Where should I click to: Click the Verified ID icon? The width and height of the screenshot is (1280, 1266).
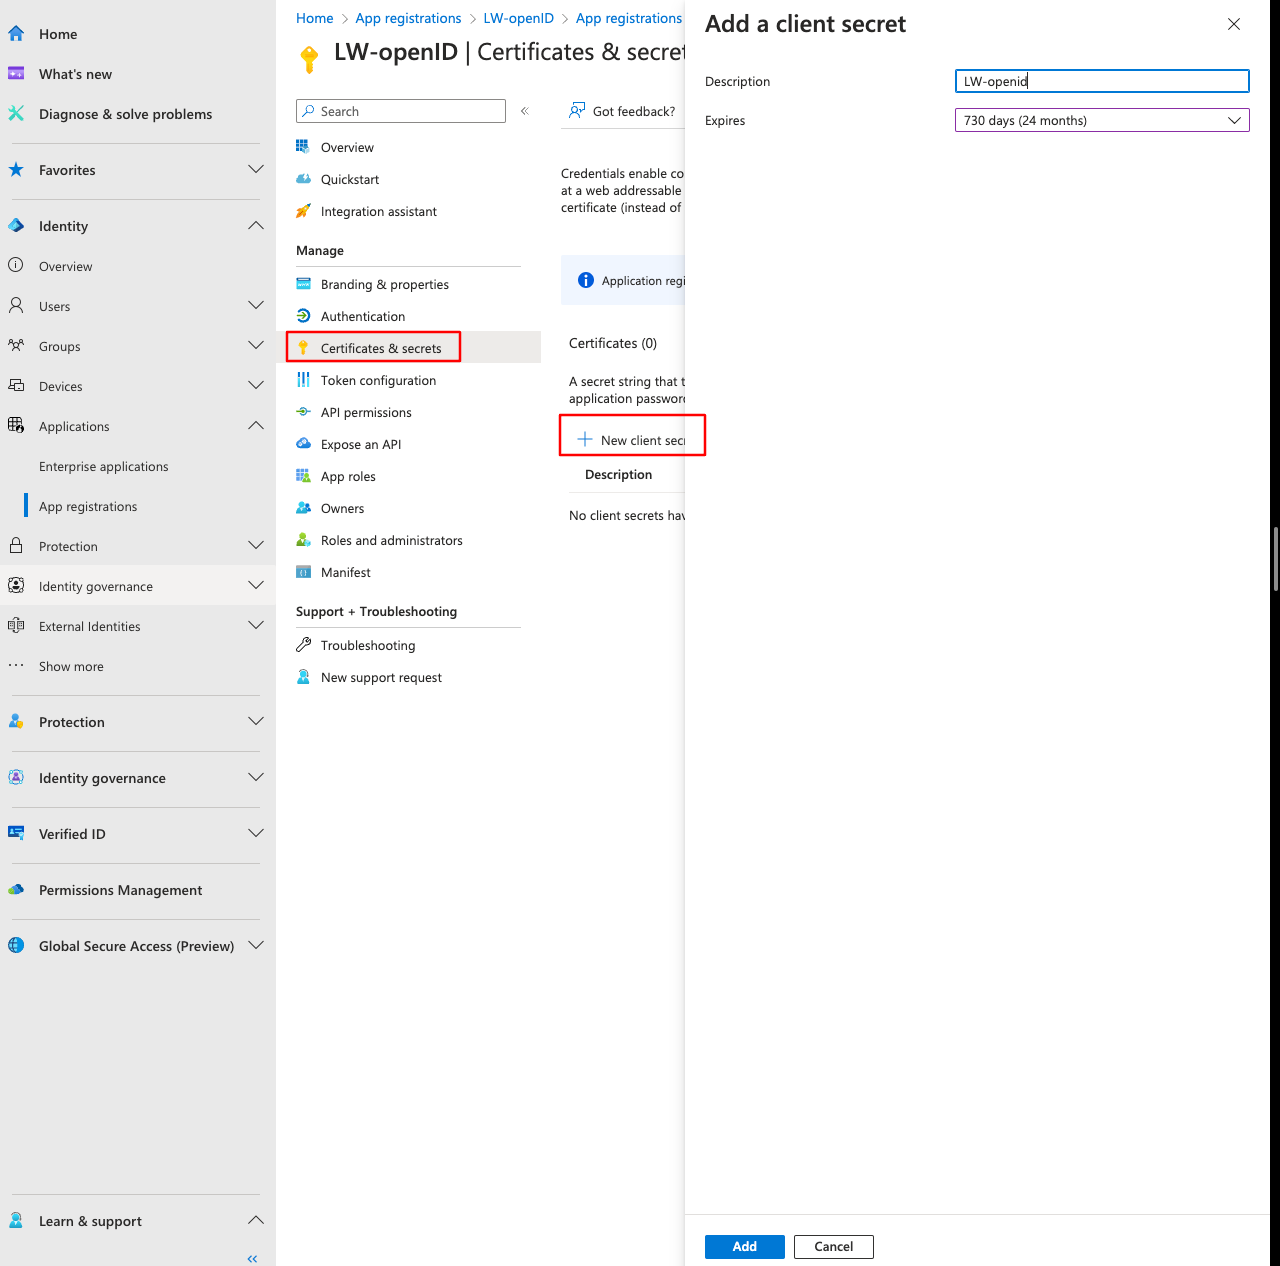[16, 833]
